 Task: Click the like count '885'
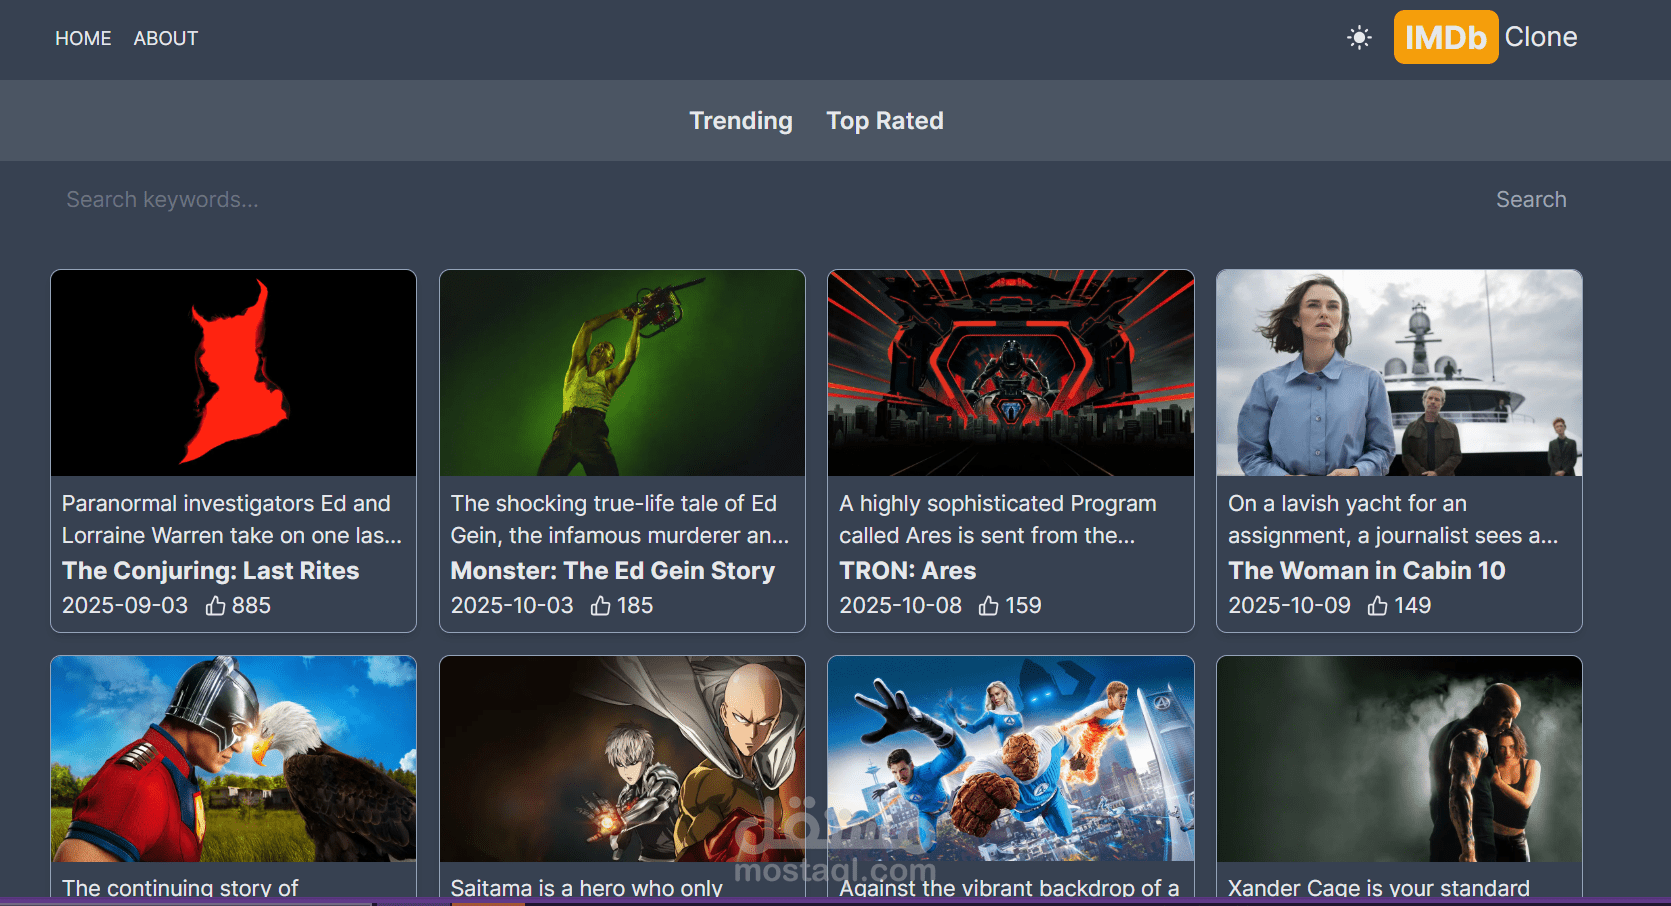pyautogui.click(x=251, y=606)
